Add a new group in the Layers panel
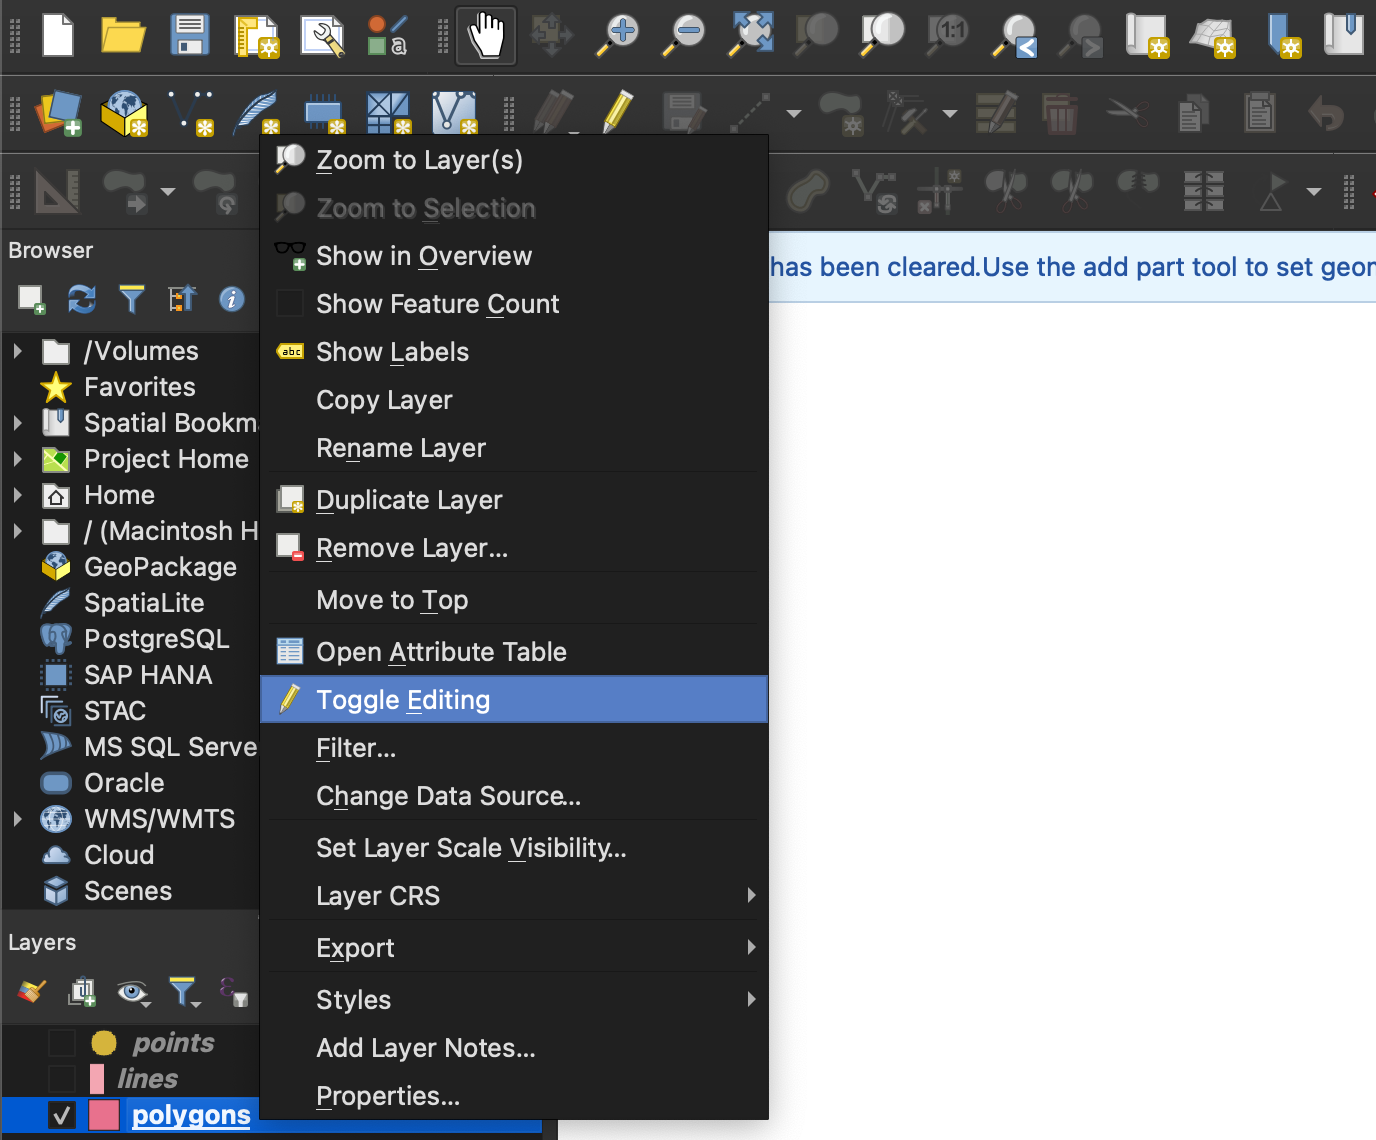The image size is (1376, 1140). click(81, 992)
